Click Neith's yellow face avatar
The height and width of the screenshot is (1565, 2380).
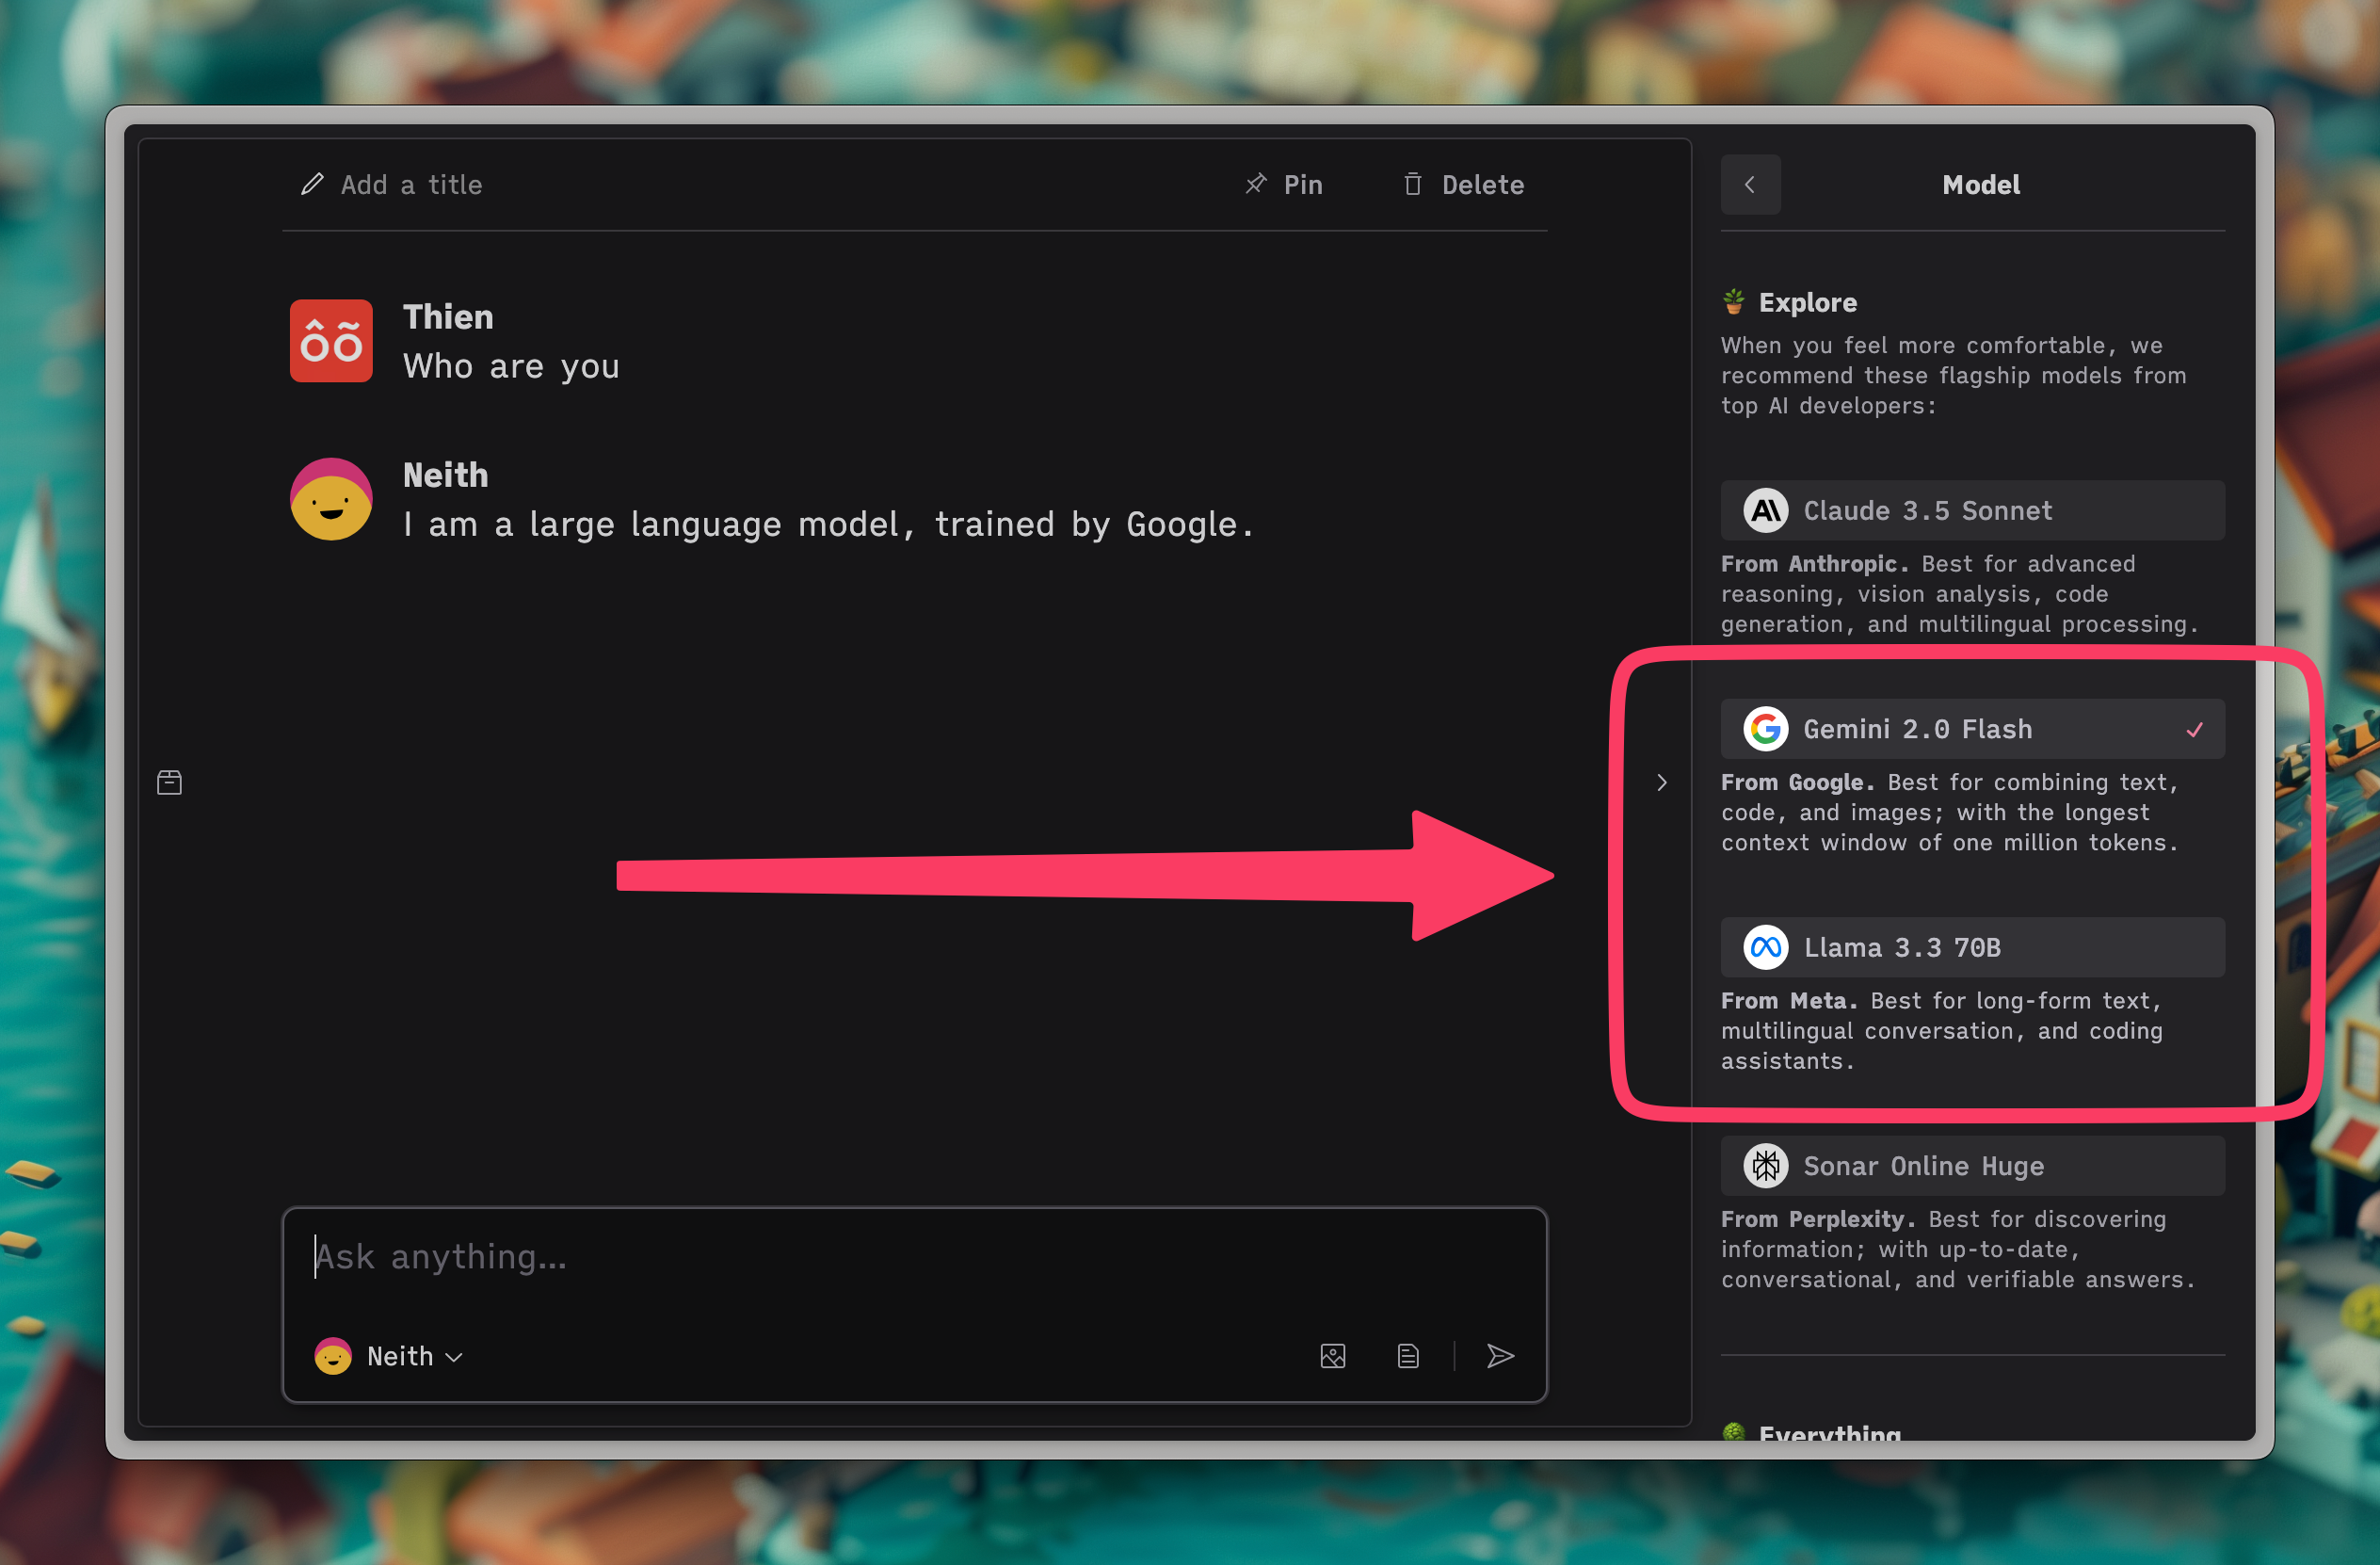[331, 499]
